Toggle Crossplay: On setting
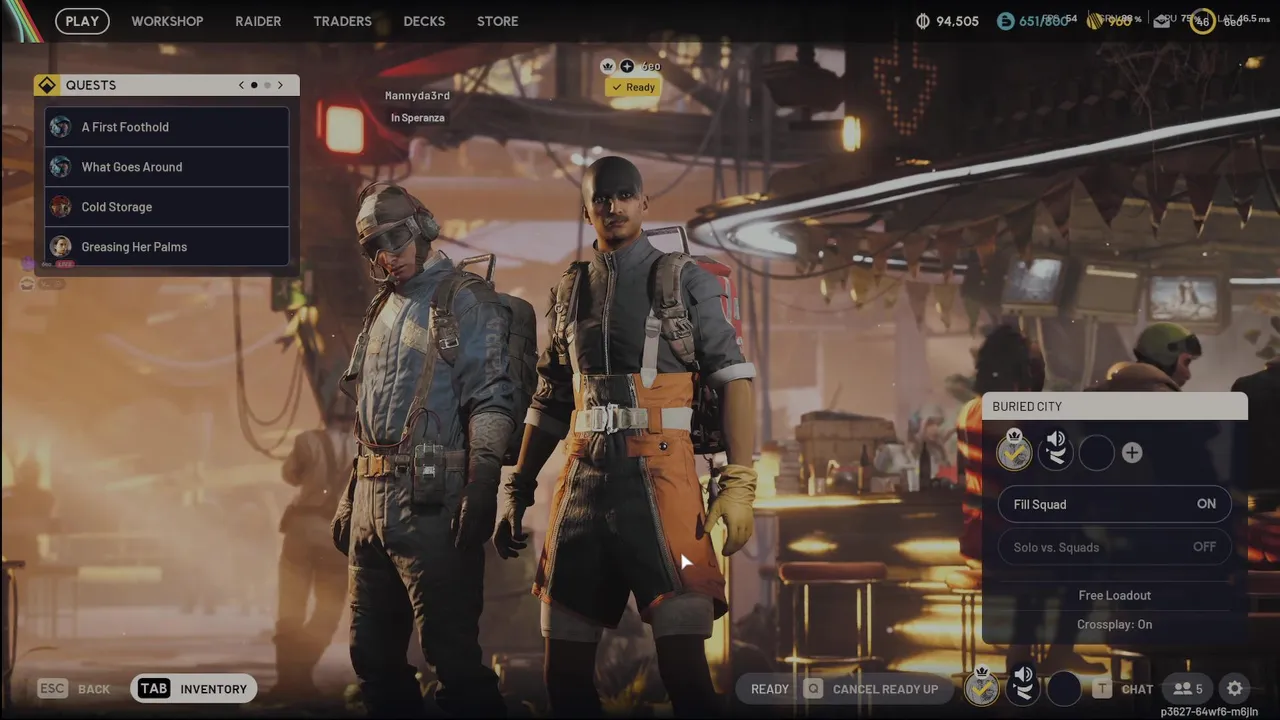 tap(1115, 624)
